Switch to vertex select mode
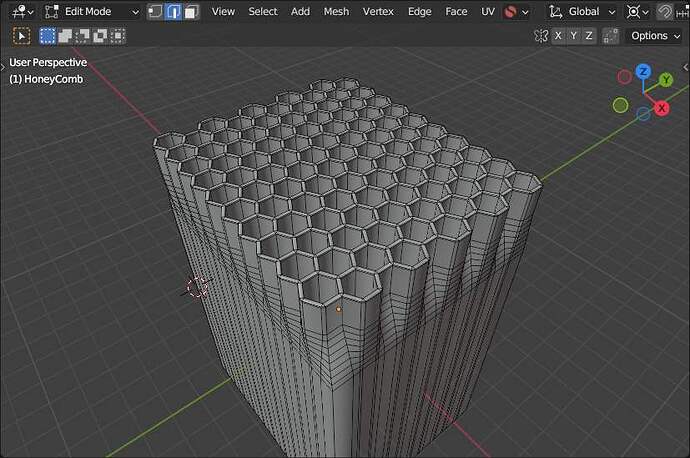The height and width of the screenshot is (458, 690). point(154,11)
